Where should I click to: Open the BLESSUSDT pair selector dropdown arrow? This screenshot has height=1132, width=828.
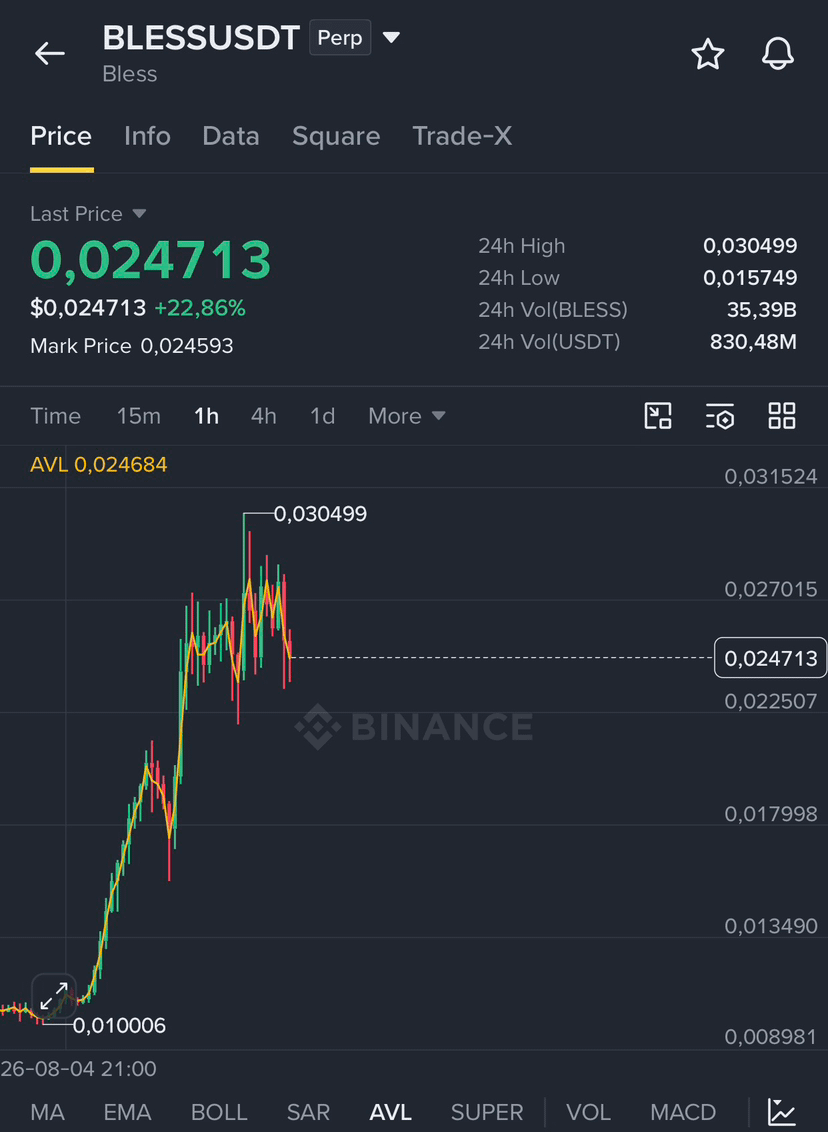pos(391,38)
